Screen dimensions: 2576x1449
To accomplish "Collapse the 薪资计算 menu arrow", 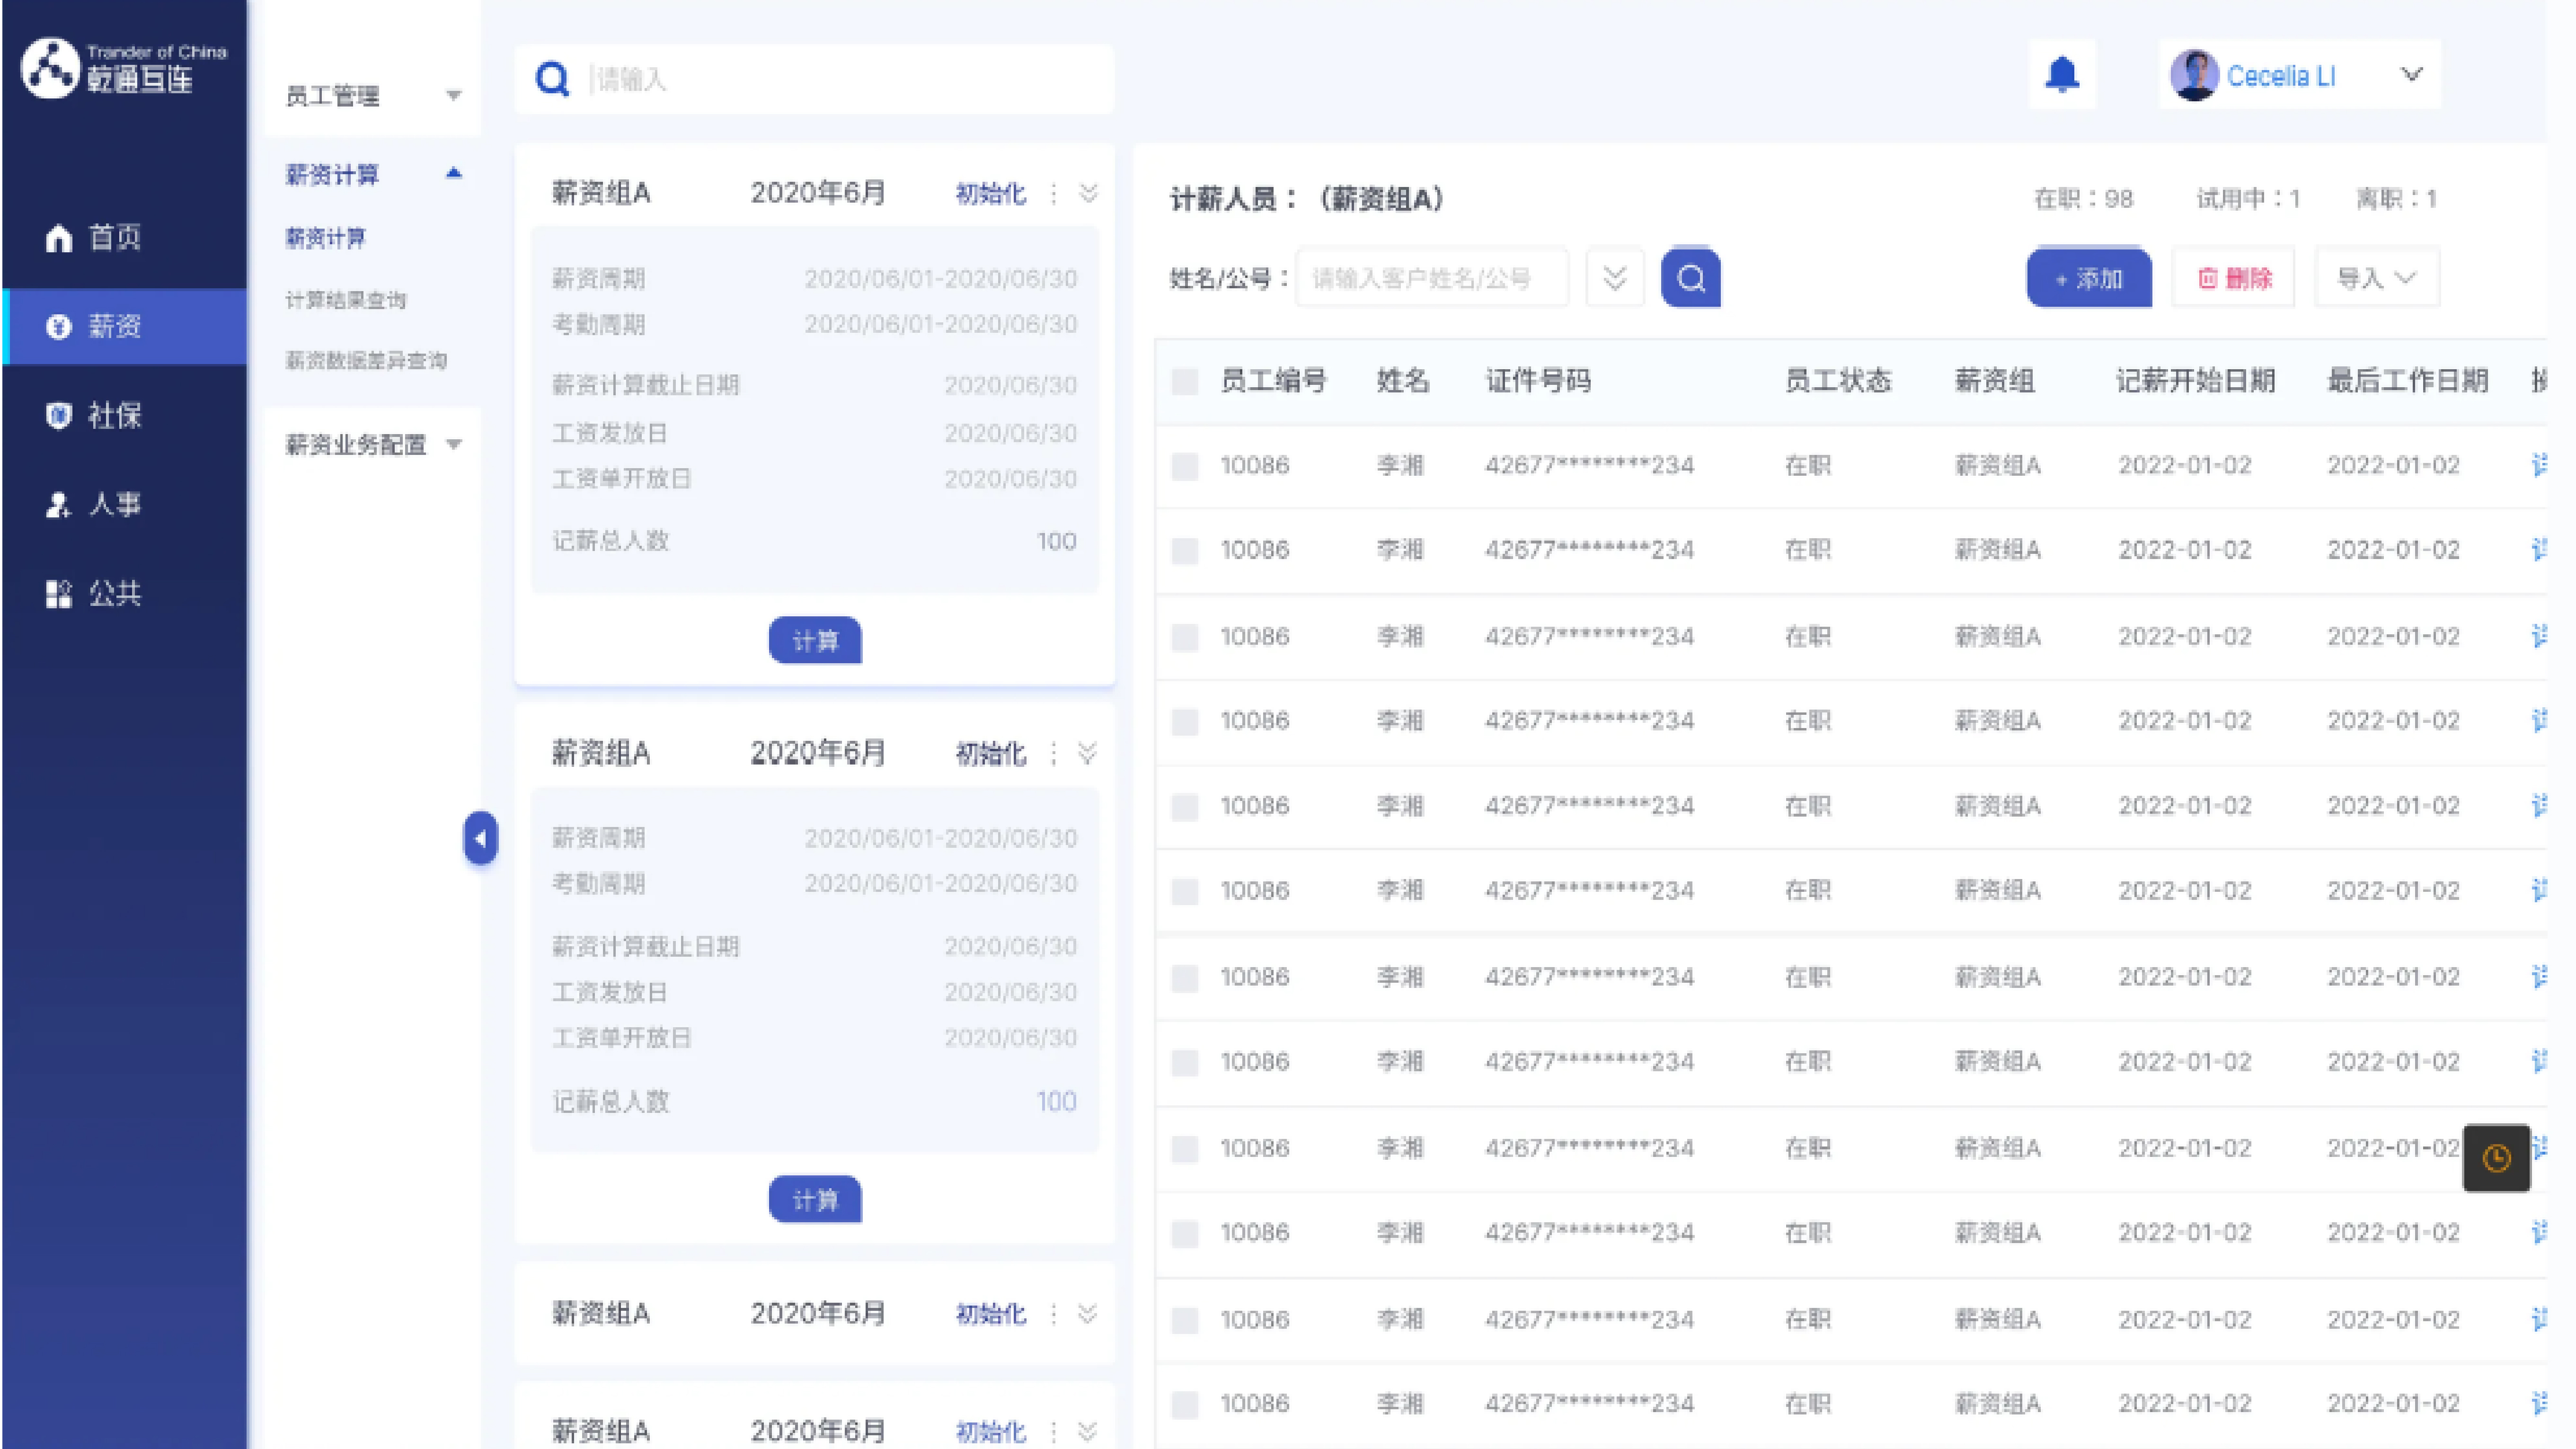I will [454, 173].
